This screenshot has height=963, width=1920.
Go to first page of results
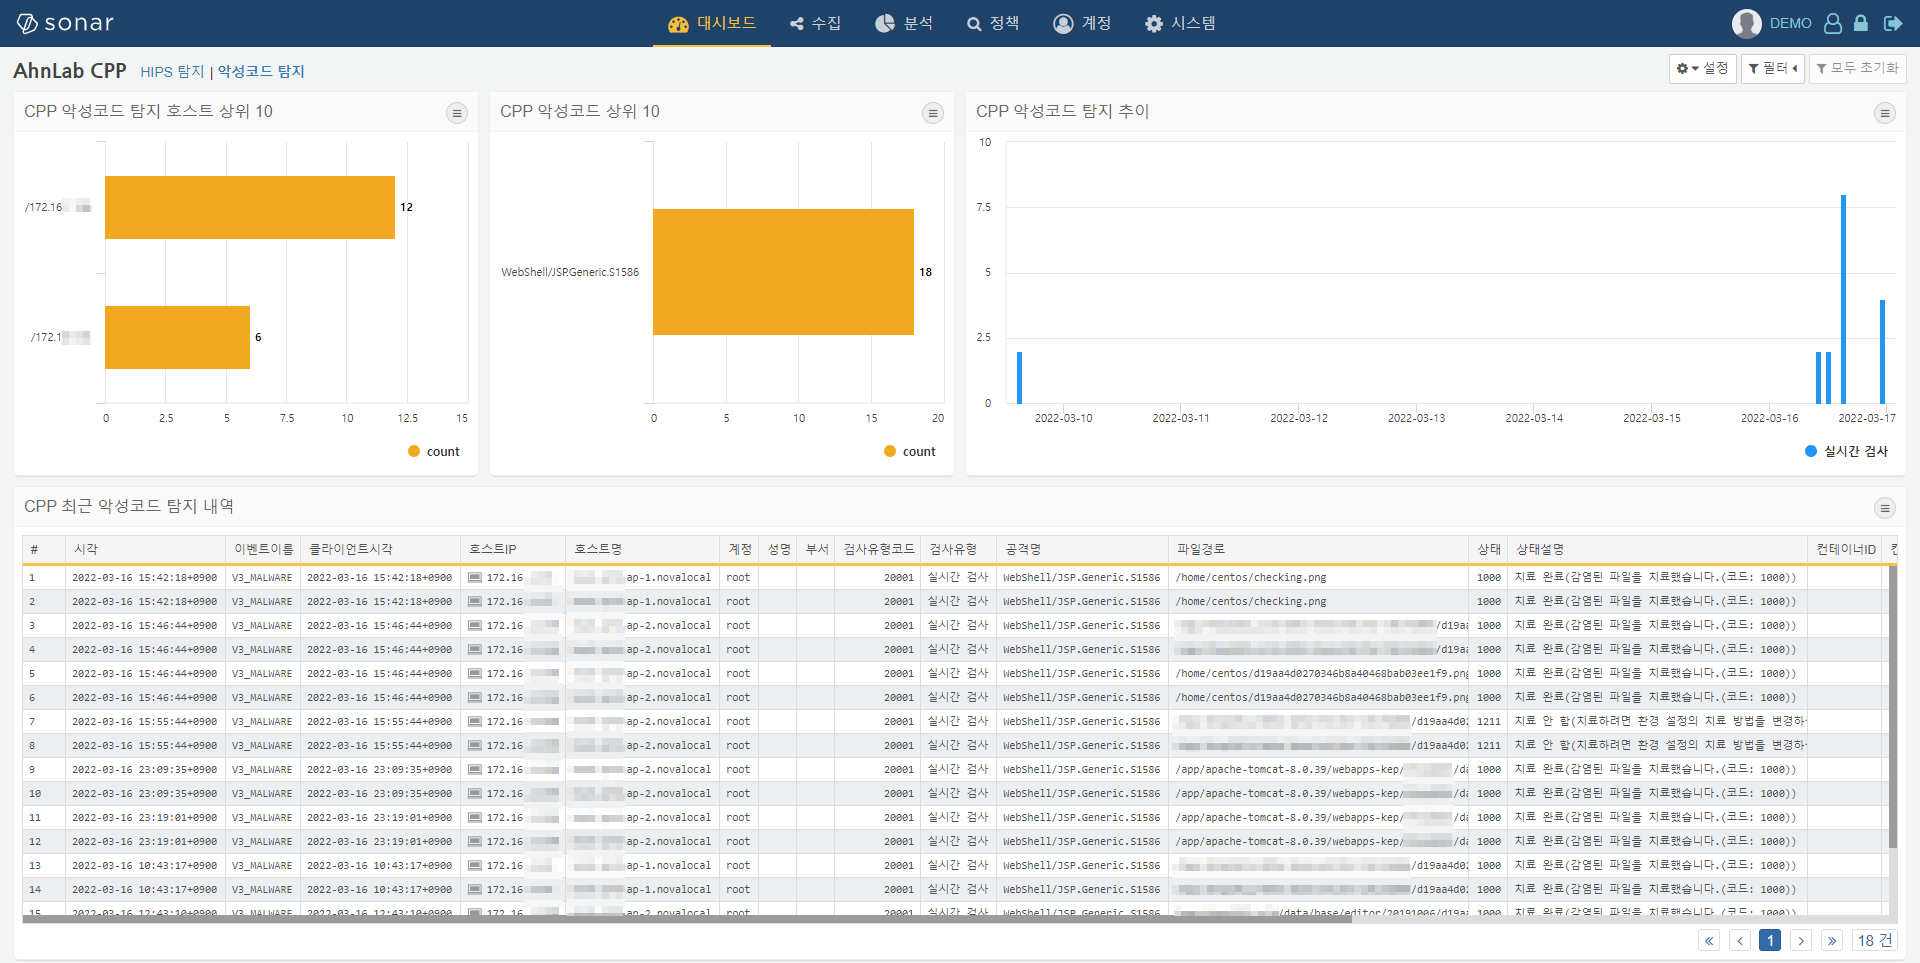pos(1709,940)
